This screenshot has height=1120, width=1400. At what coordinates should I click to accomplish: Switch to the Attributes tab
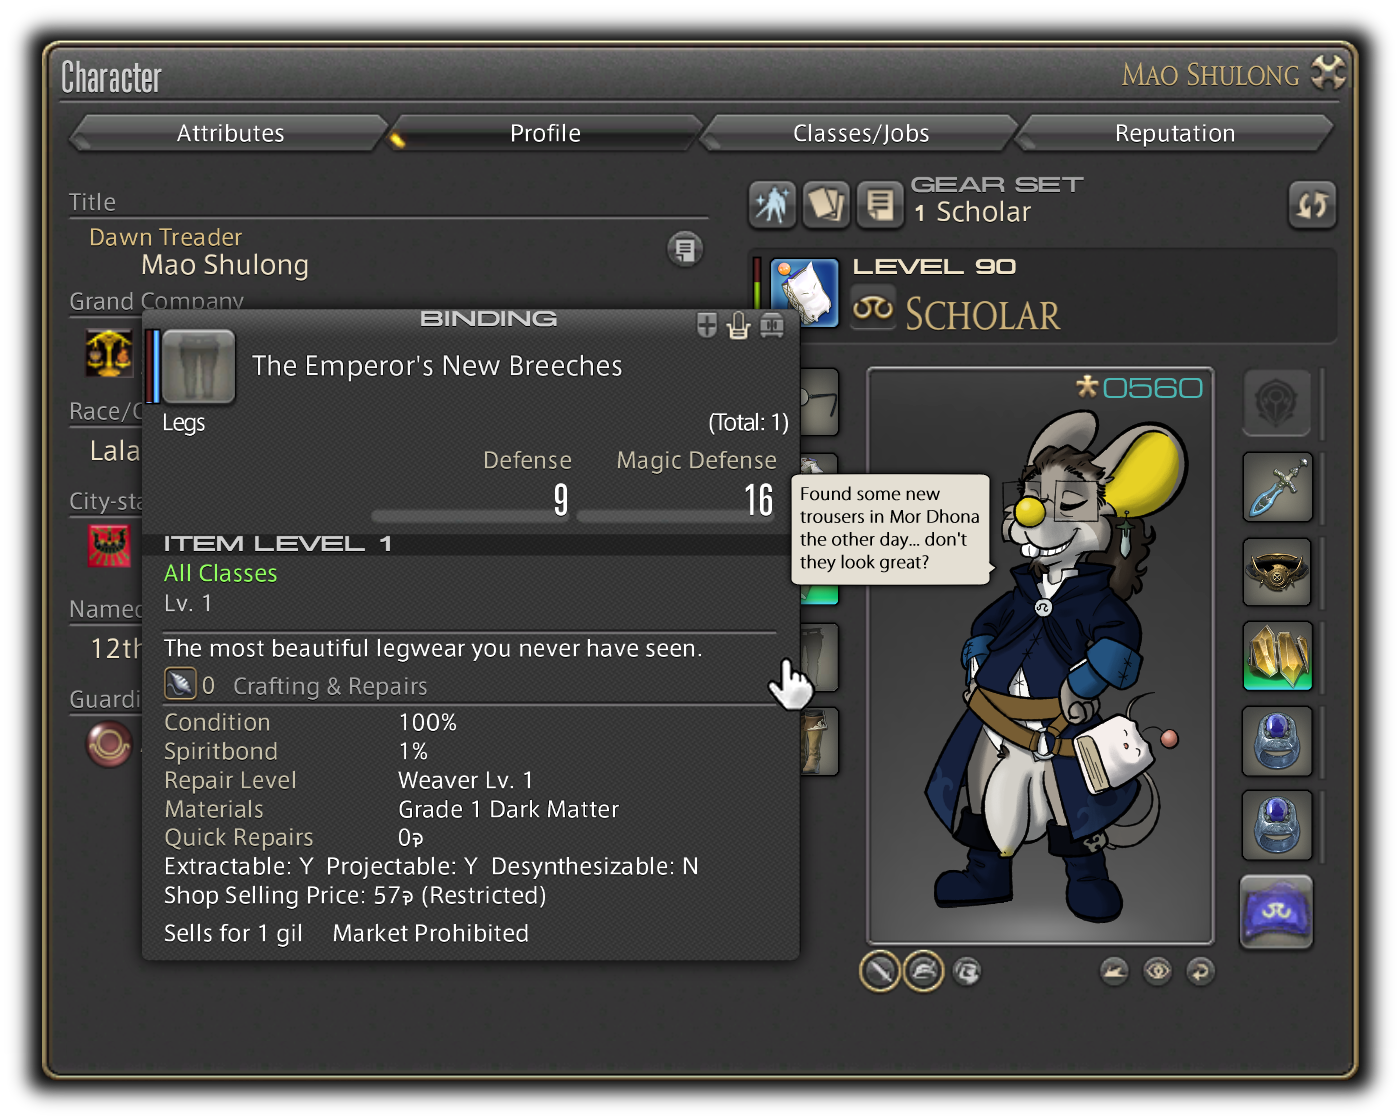tap(230, 133)
